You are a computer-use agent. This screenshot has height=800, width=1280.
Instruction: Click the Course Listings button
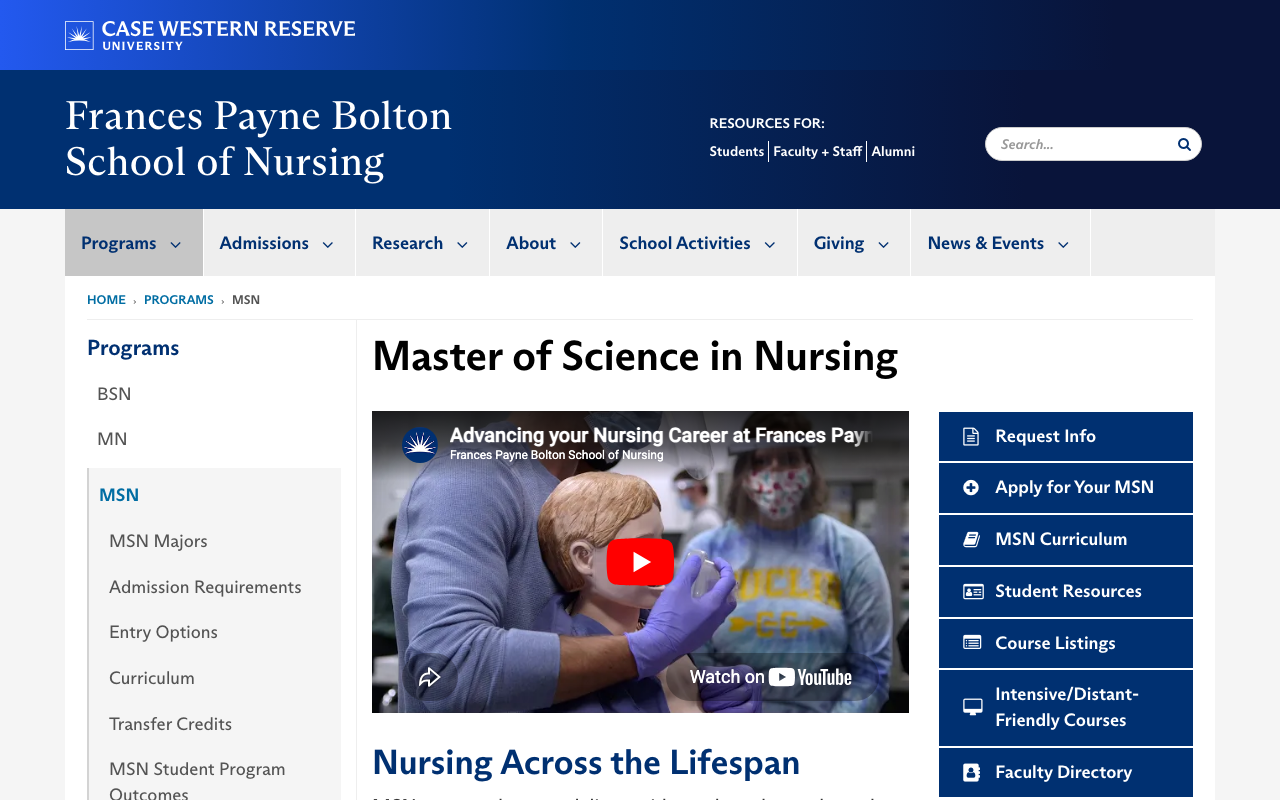[1066, 643]
